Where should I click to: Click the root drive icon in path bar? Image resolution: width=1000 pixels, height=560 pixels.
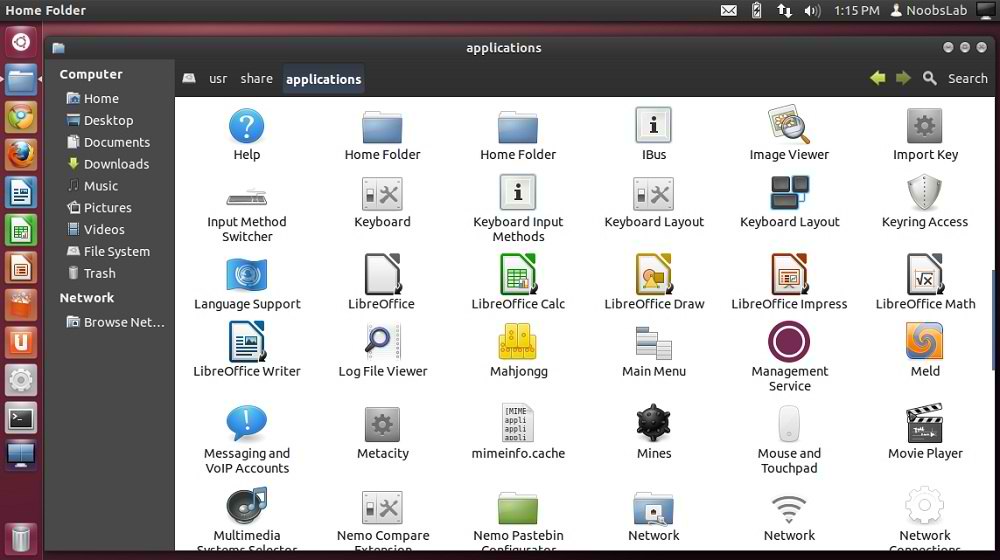[x=189, y=78]
